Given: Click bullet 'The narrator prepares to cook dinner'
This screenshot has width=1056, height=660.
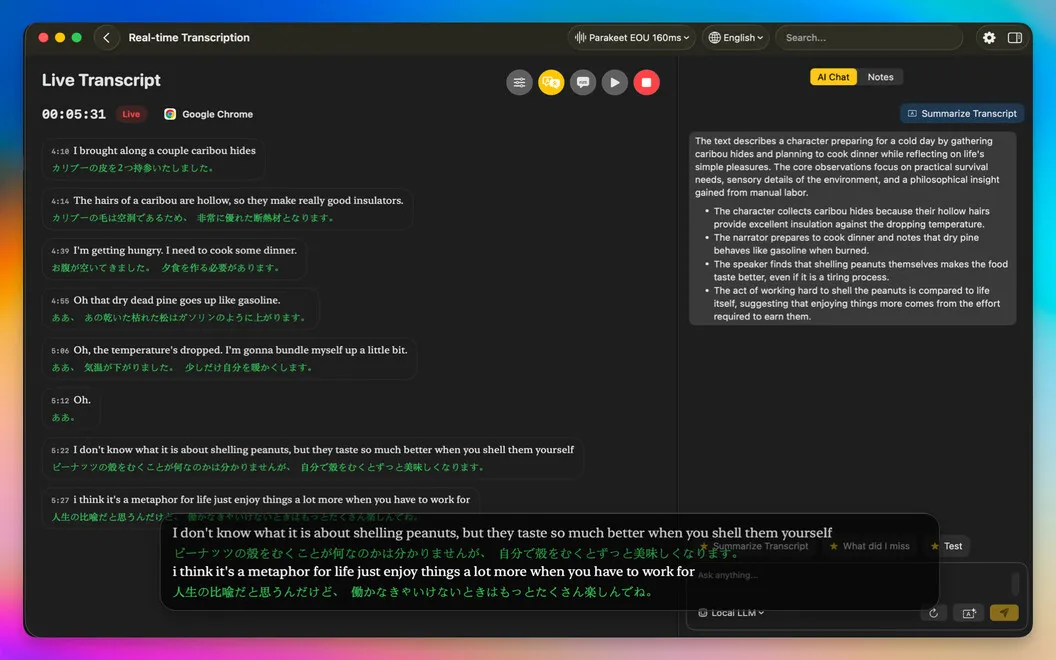Looking at the screenshot, I should click(847, 244).
